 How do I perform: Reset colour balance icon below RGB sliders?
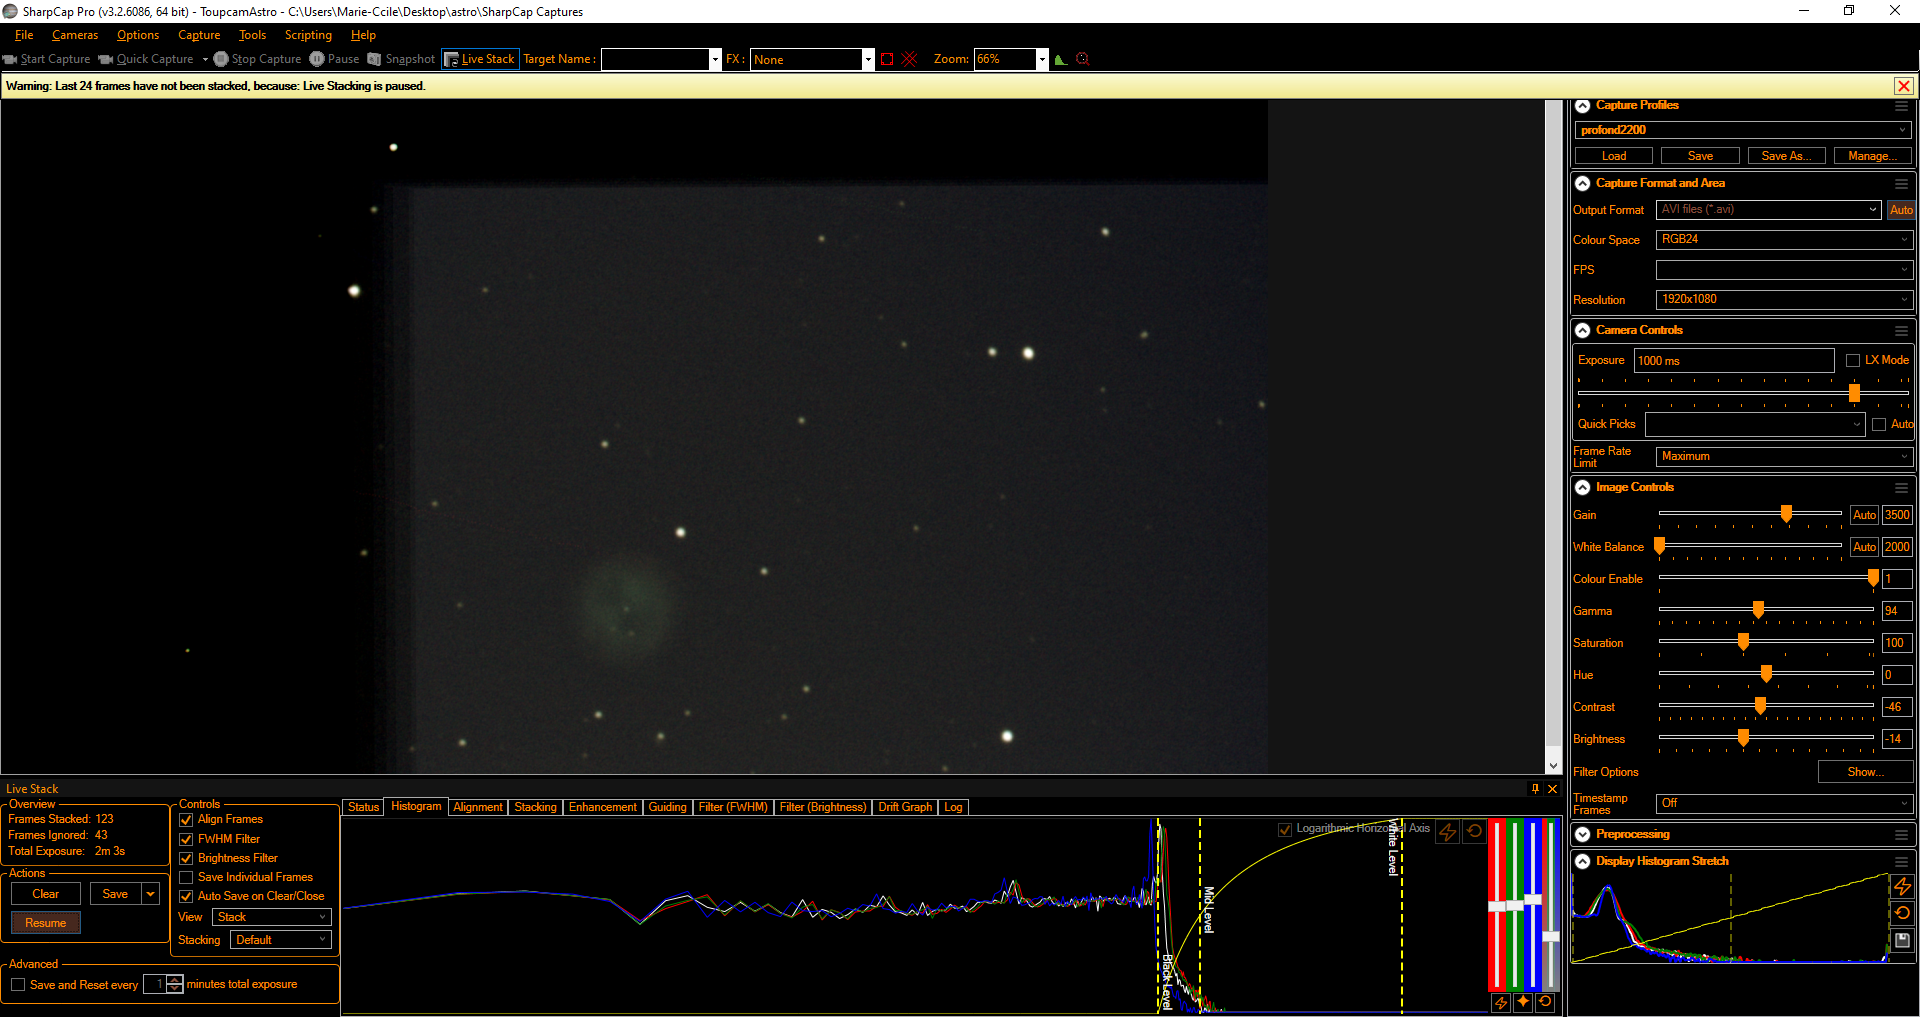[x=1545, y=1002]
